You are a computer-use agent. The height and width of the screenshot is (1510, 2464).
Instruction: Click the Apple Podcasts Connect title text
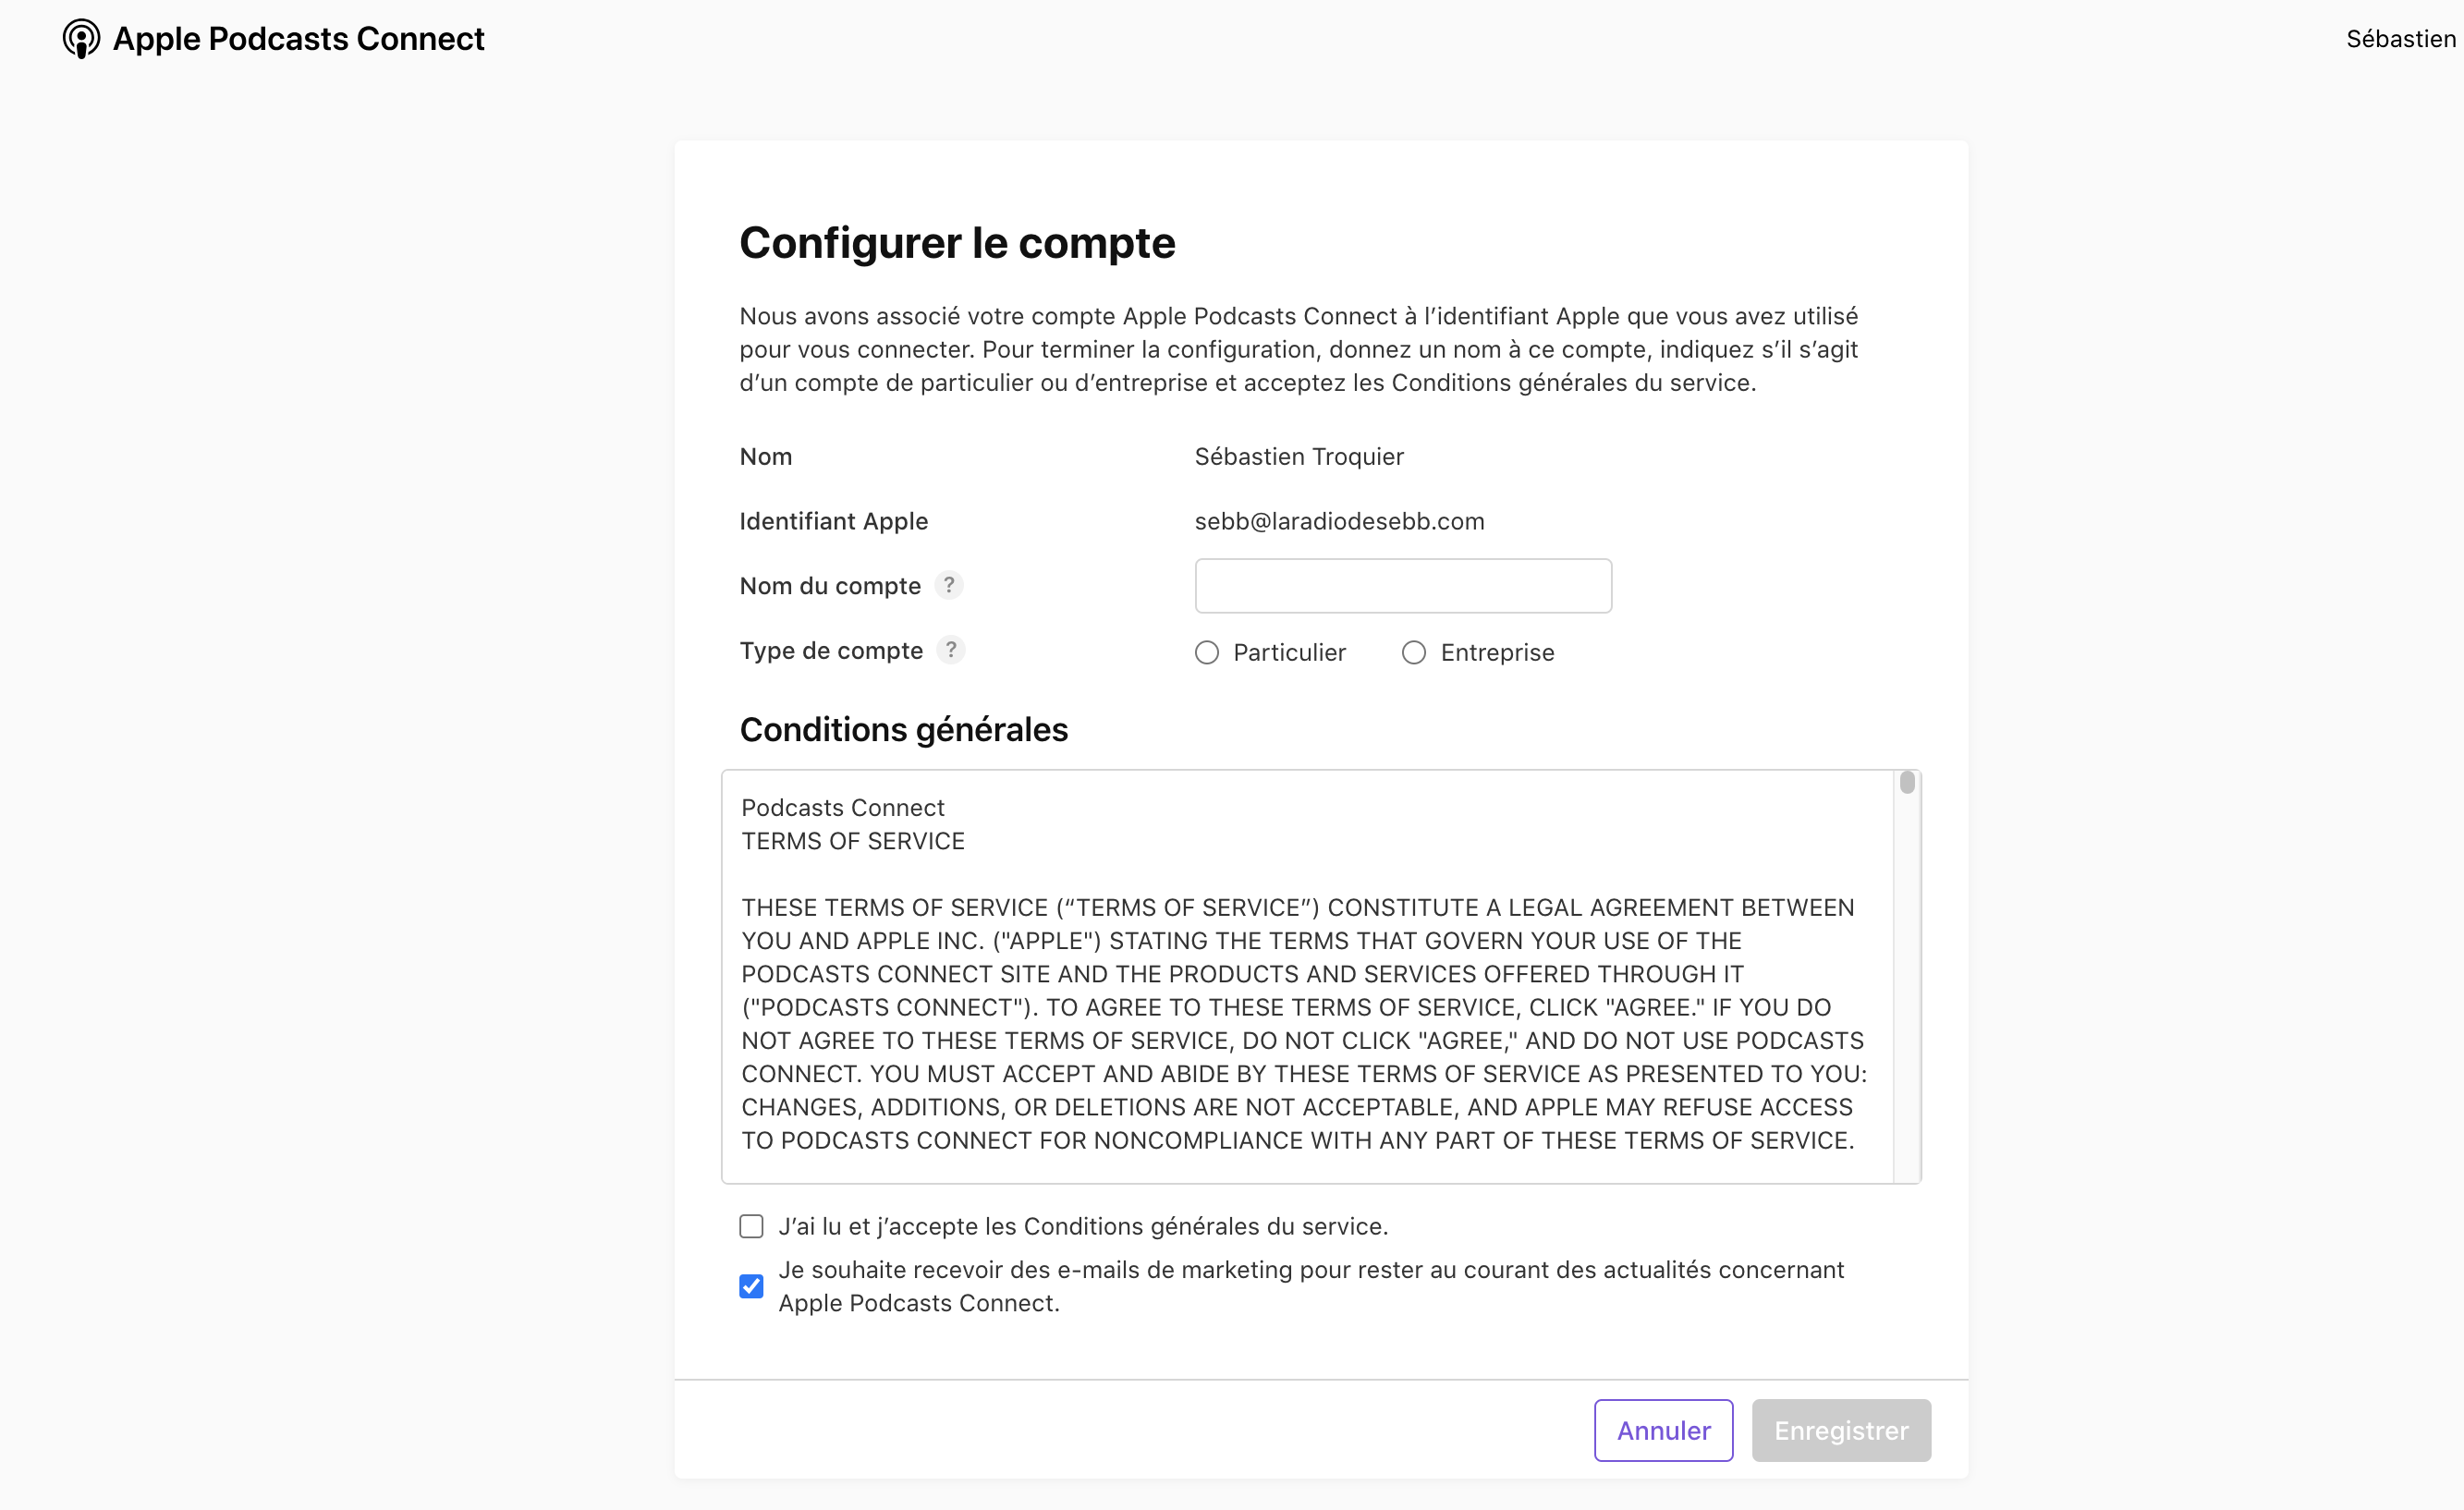(x=298, y=39)
